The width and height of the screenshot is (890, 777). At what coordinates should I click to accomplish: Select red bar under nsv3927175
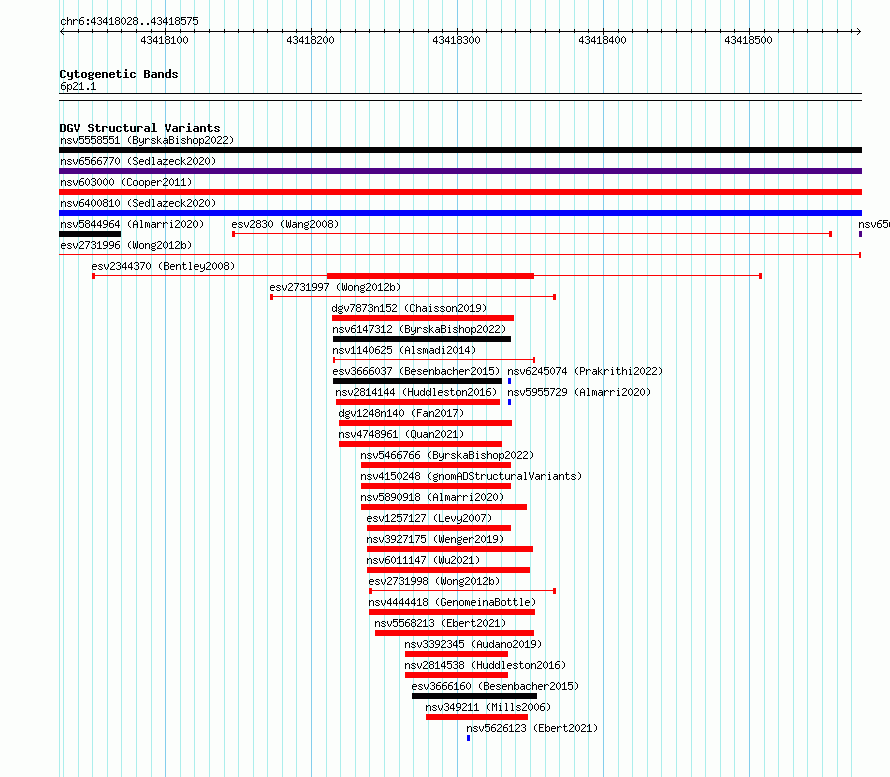pyautogui.click(x=450, y=549)
